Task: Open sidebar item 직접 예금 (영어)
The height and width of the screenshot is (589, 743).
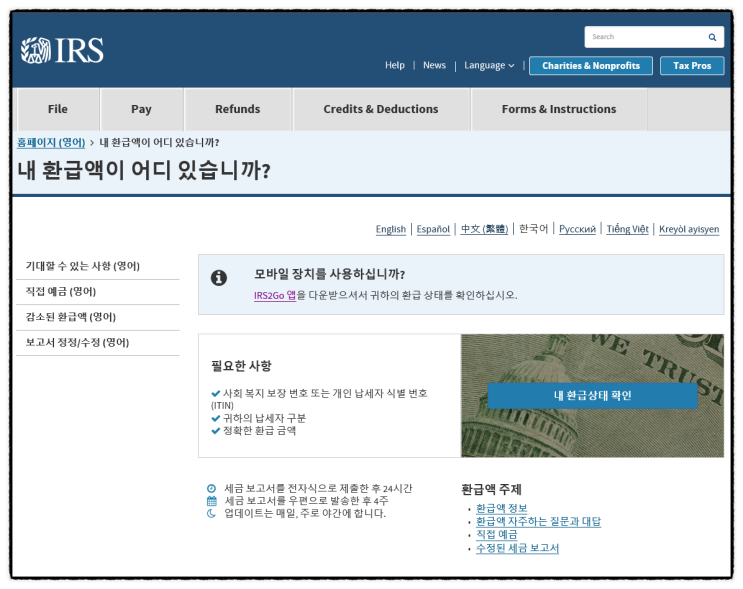Action: [x=98, y=292]
